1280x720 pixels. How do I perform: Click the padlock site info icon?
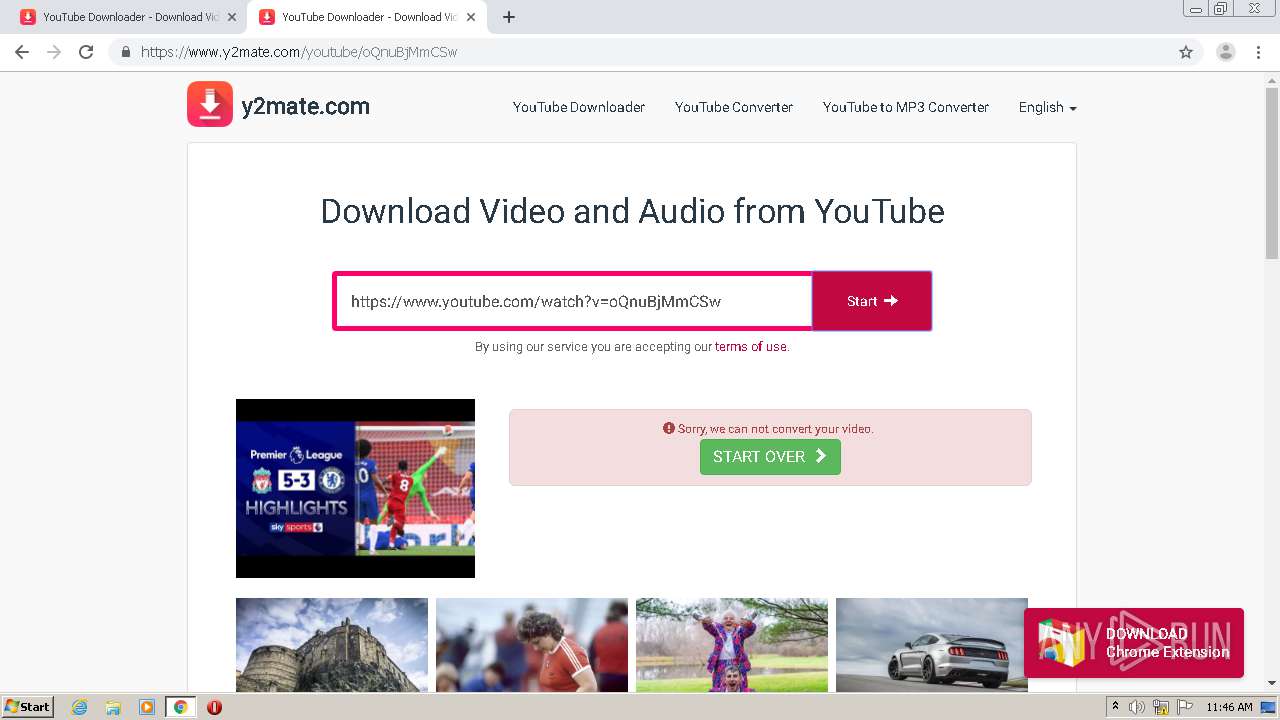click(x=126, y=52)
